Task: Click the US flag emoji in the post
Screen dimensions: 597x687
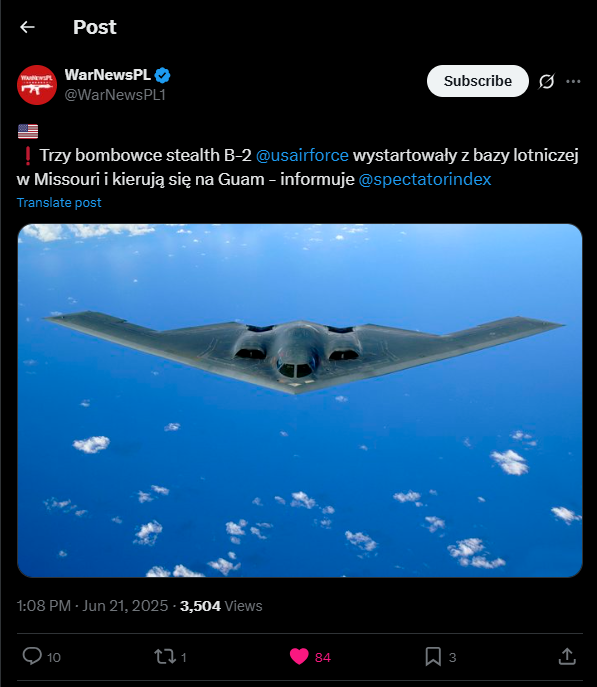Action: point(28,131)
